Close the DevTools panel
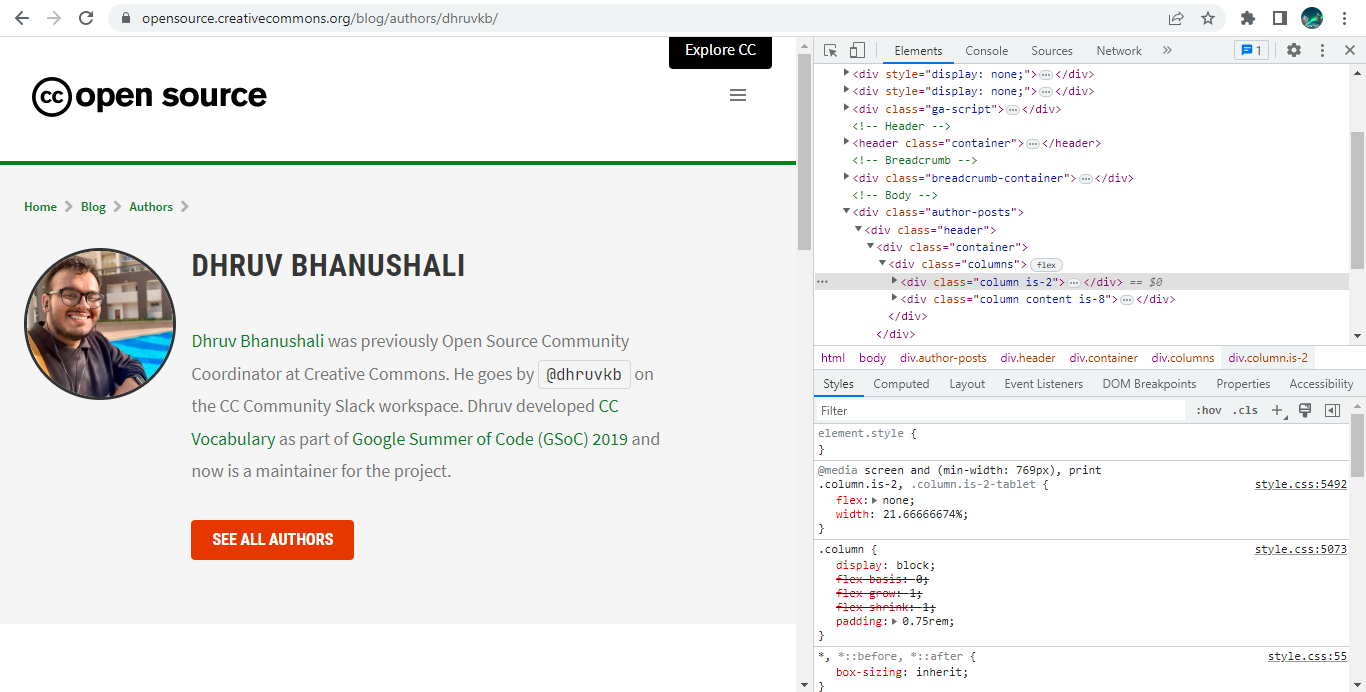Image resolution: width=1366 pixels, height=692 pixels. pos(1348,50)
